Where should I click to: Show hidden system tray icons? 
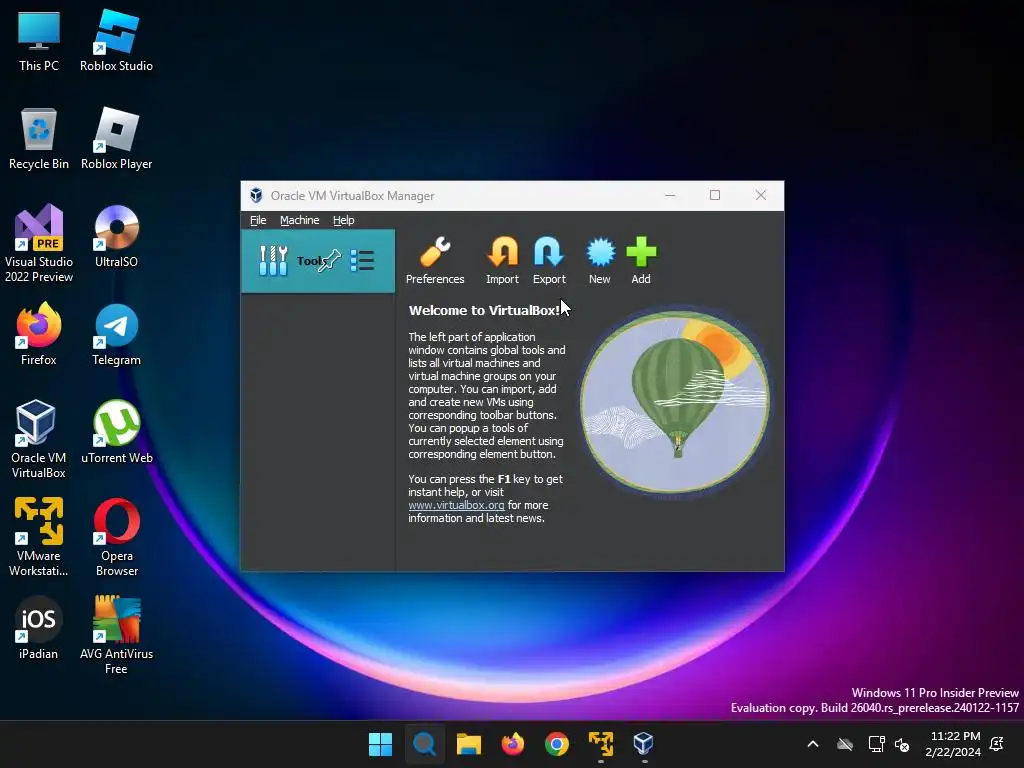click(x=813, y=744)
